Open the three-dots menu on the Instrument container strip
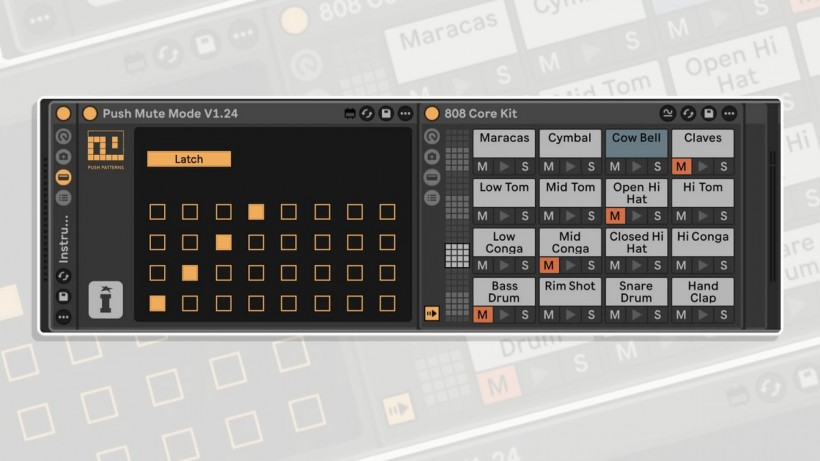 (63, 317)
